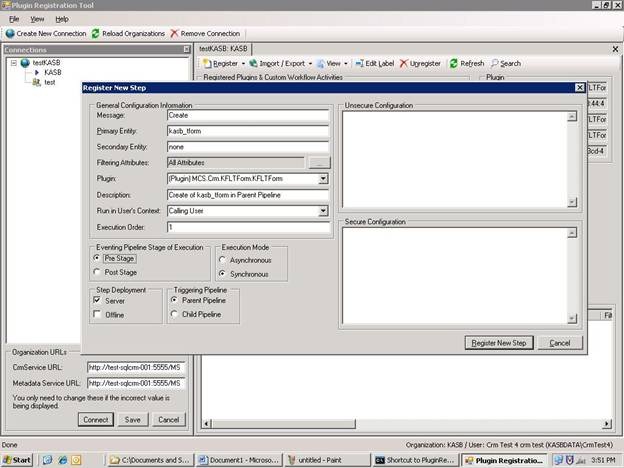624x468 pixels.
Task: Close the Register New Step dialog
Action: (x=580, y=88)
